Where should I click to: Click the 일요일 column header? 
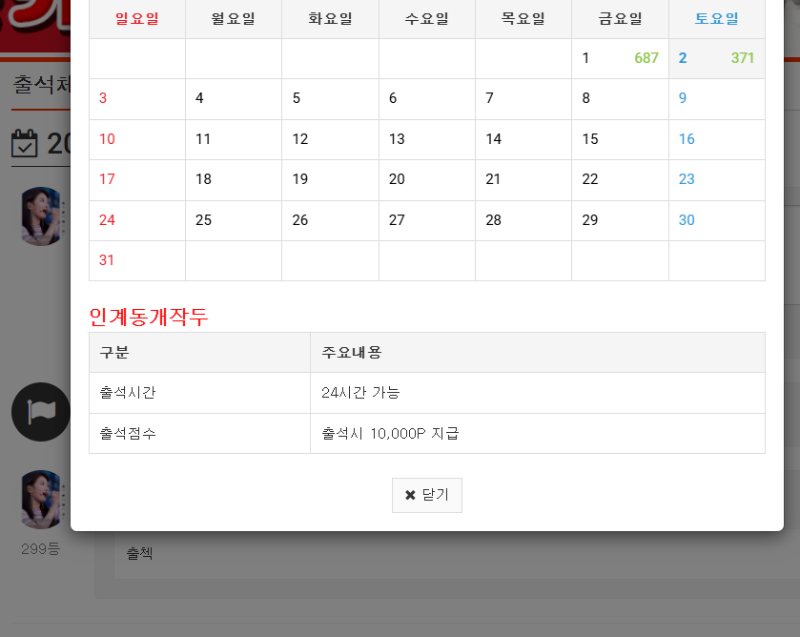(x=137, y=19)
